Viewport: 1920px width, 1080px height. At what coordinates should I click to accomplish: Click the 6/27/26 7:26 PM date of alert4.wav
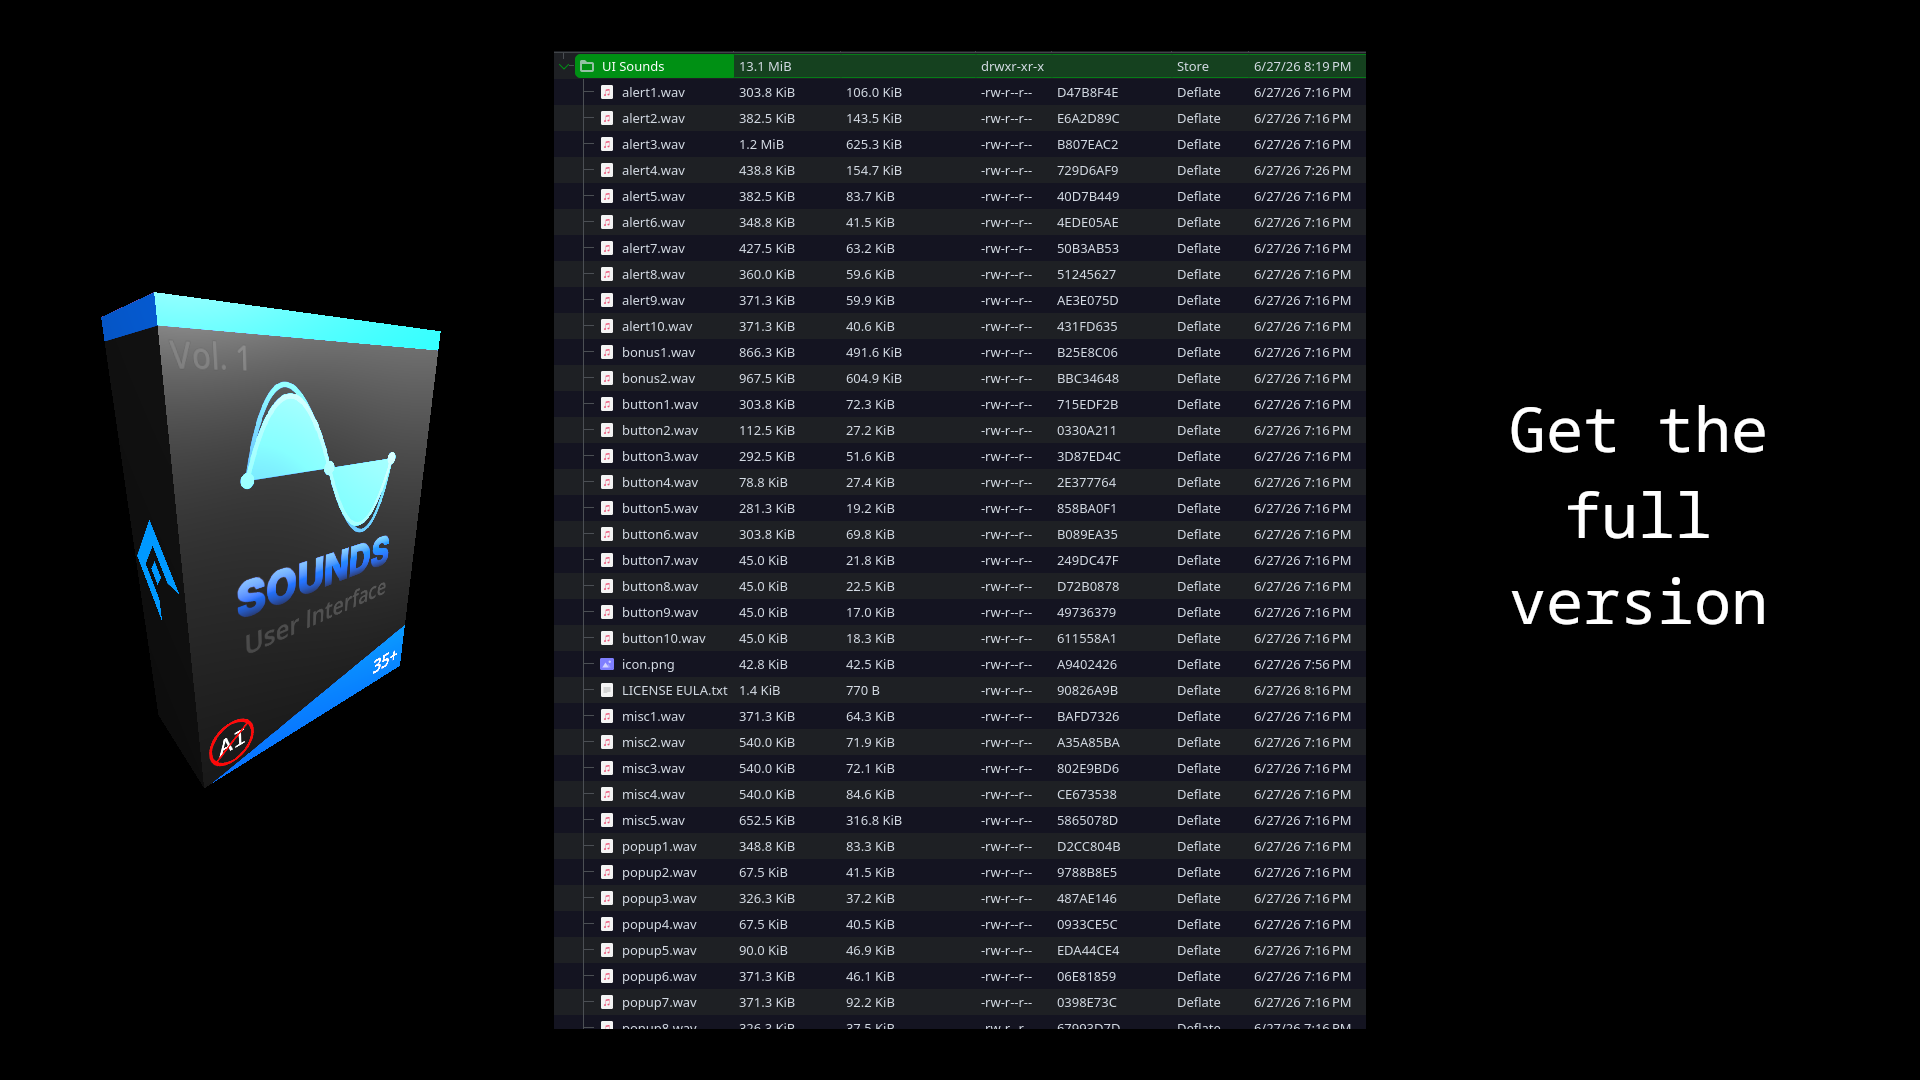pyautogui.click(x=1302, y=170)
